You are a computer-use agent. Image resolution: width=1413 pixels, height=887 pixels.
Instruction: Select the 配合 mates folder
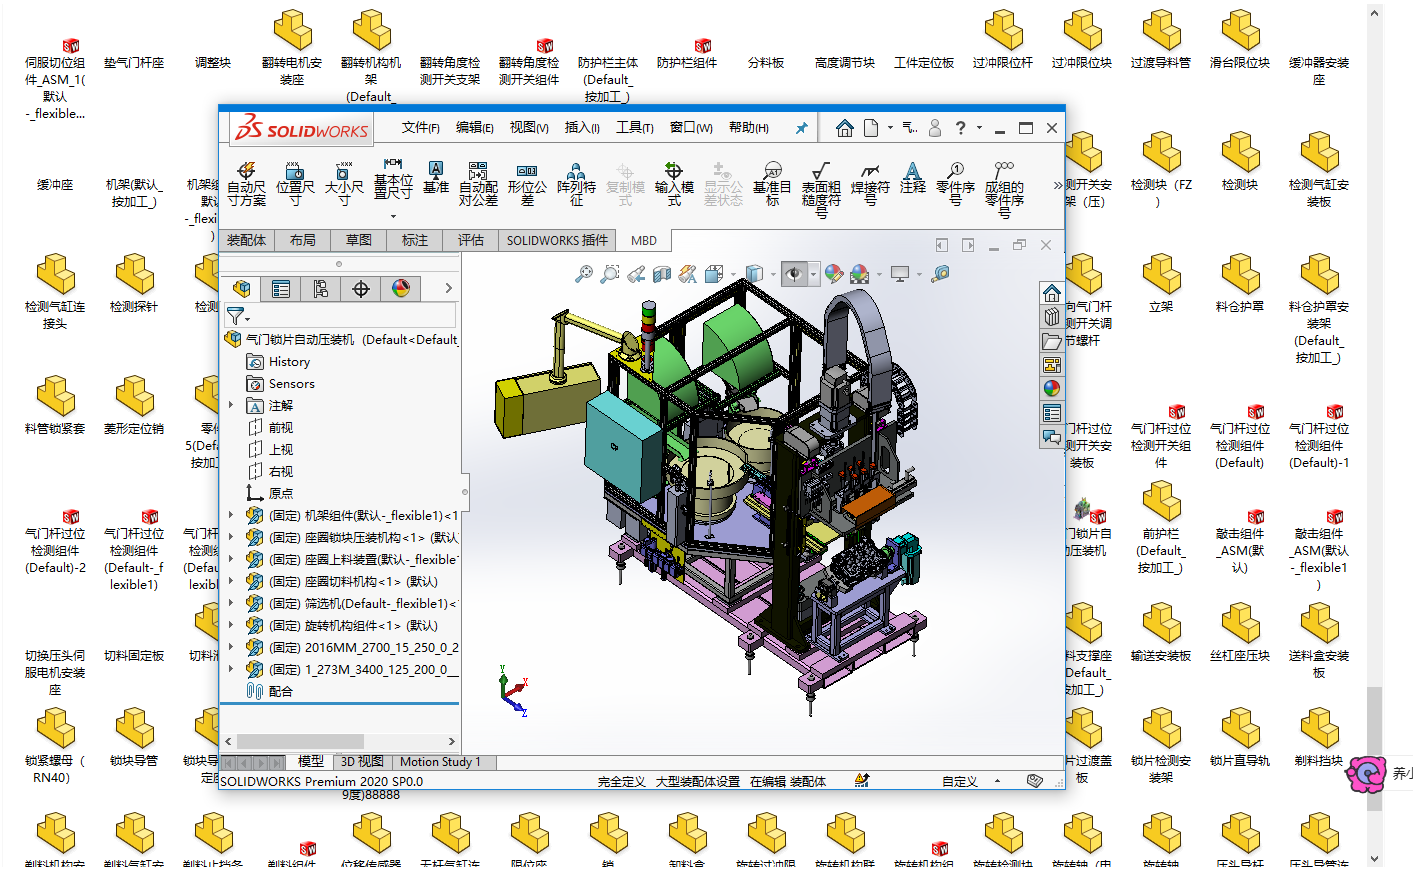(x=270, y=692)
